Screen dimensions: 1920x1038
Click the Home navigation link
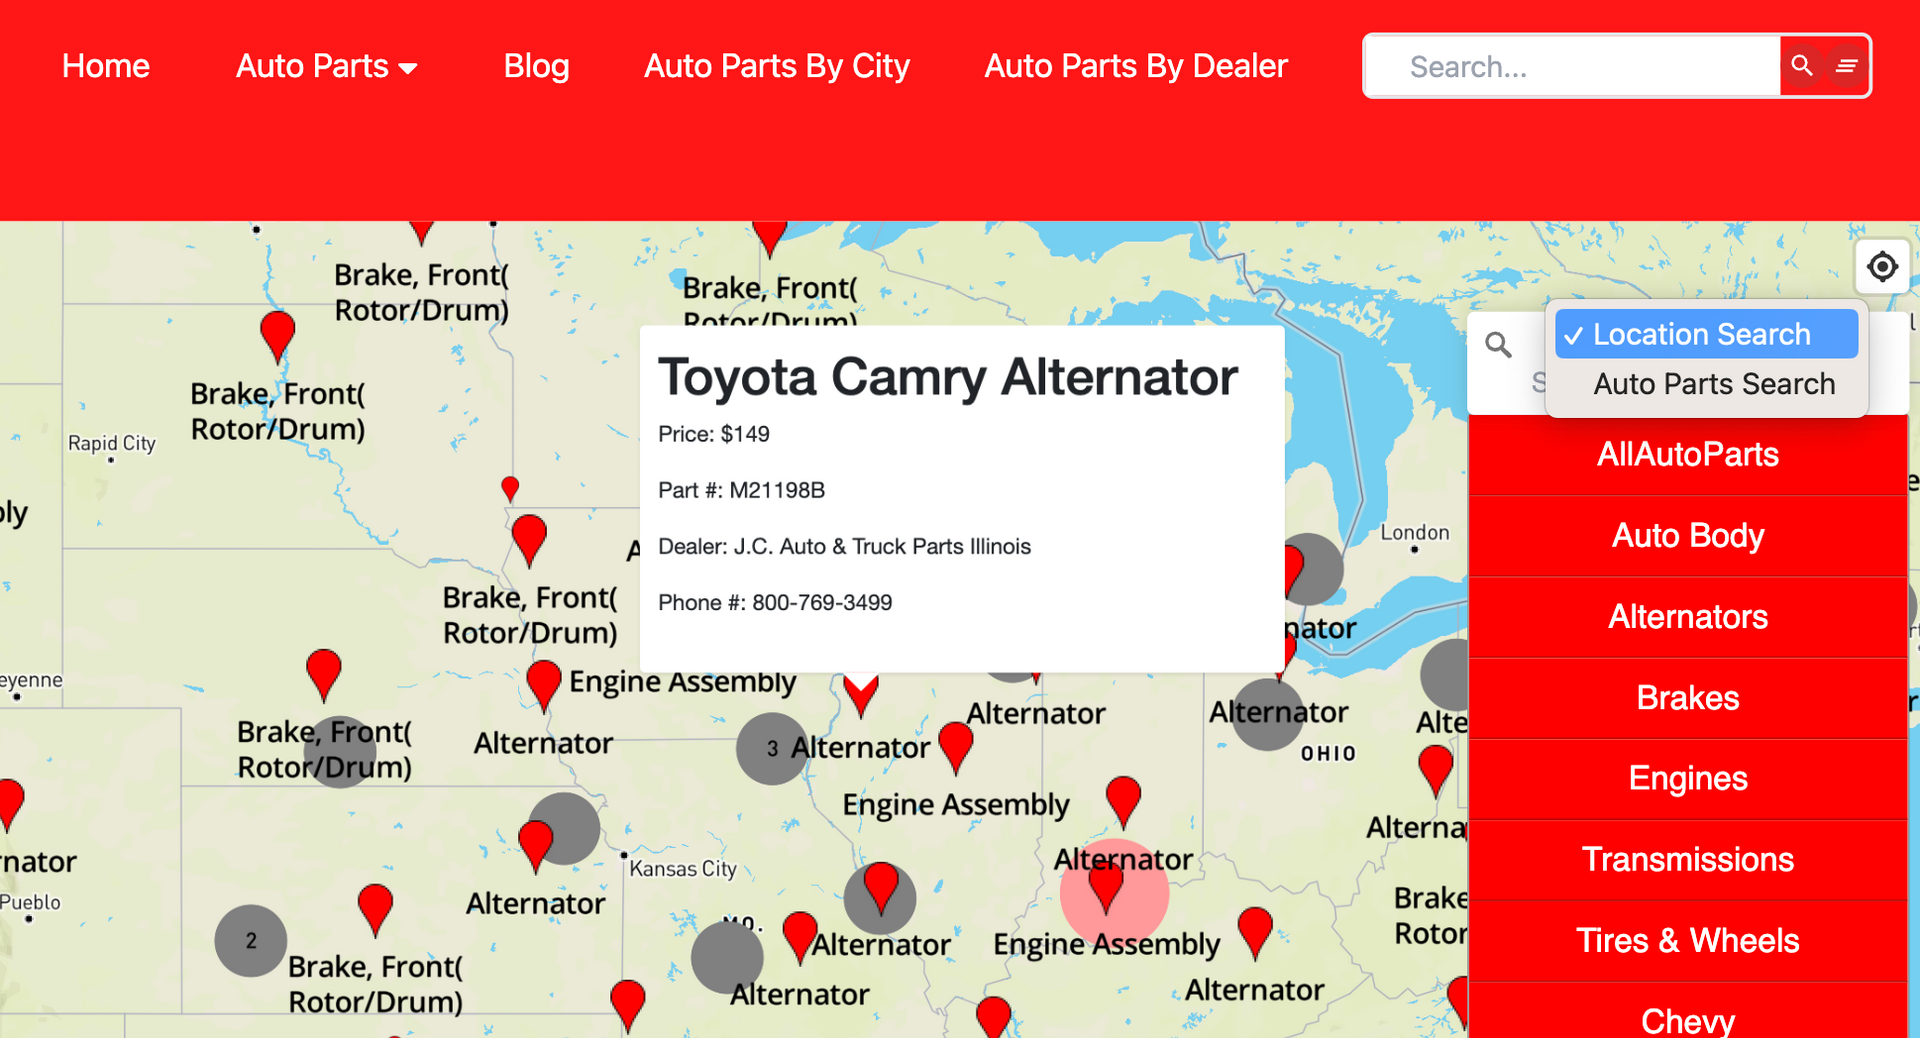pos(106,66)
